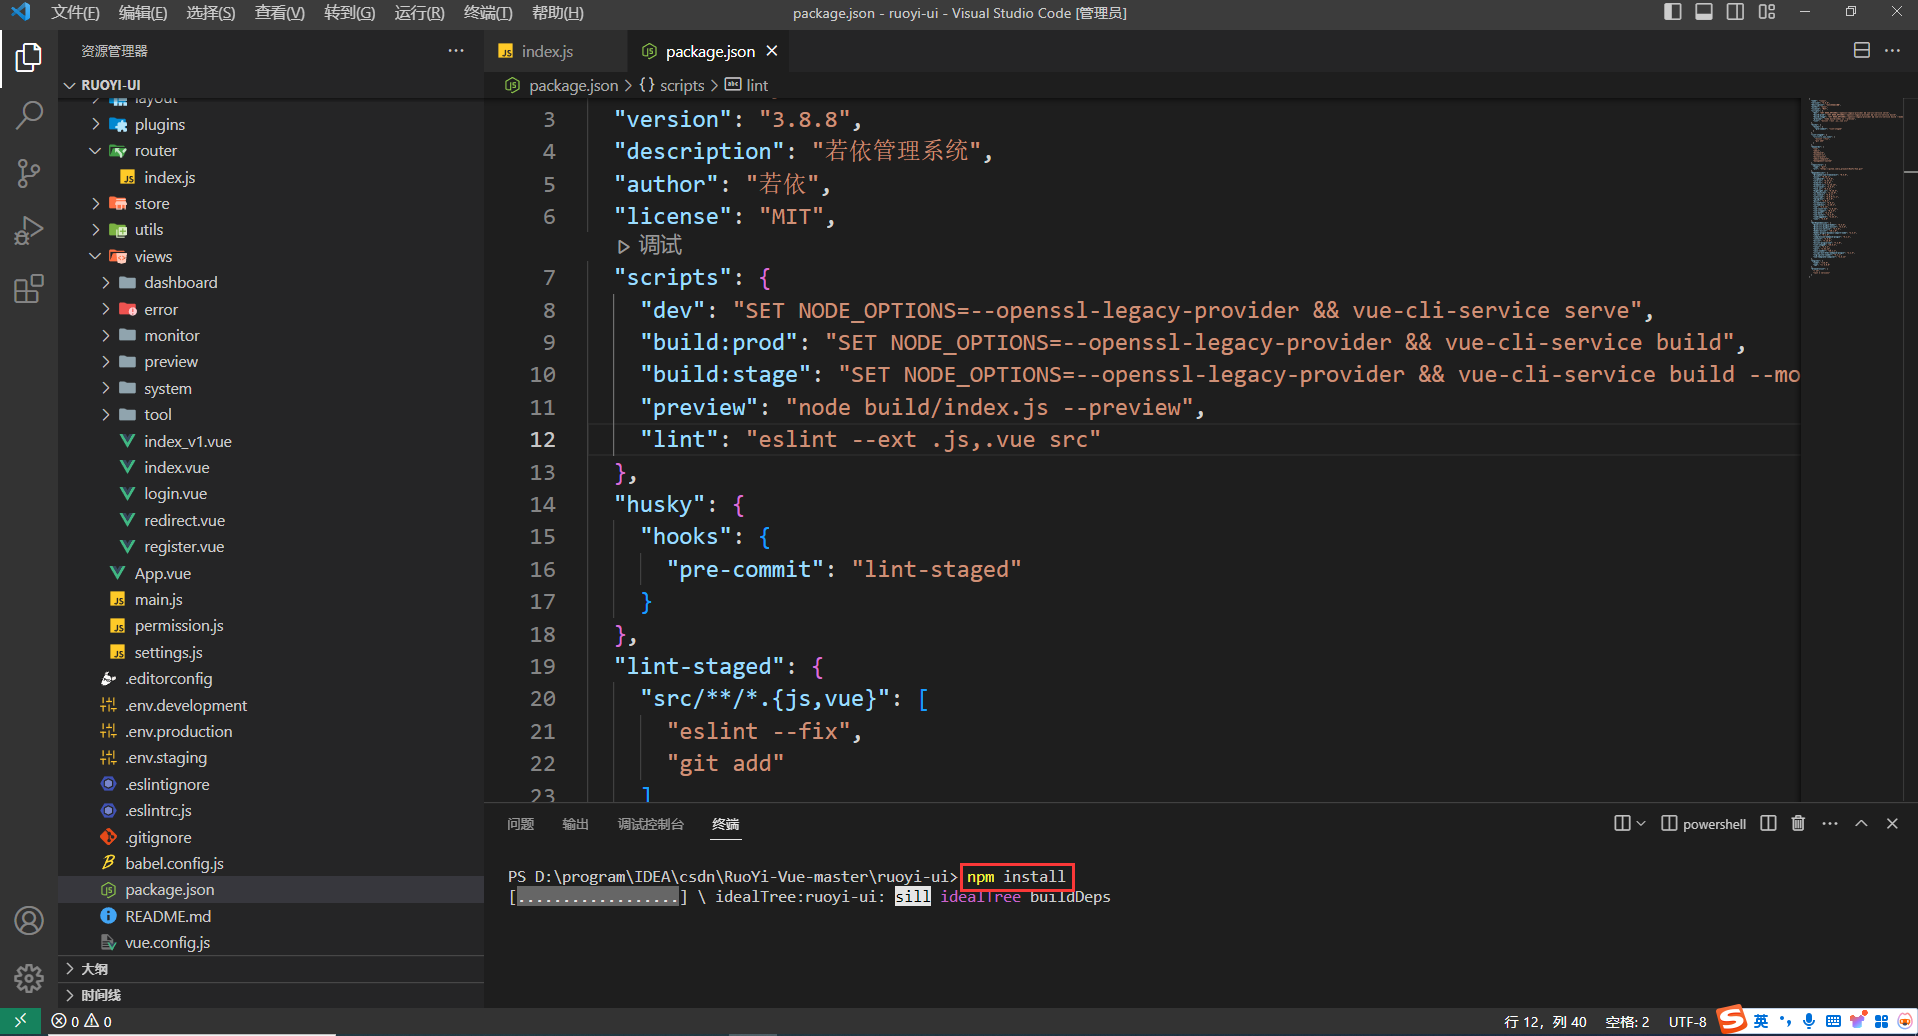Switch to the 问题 panel tab

pos(520,824)
